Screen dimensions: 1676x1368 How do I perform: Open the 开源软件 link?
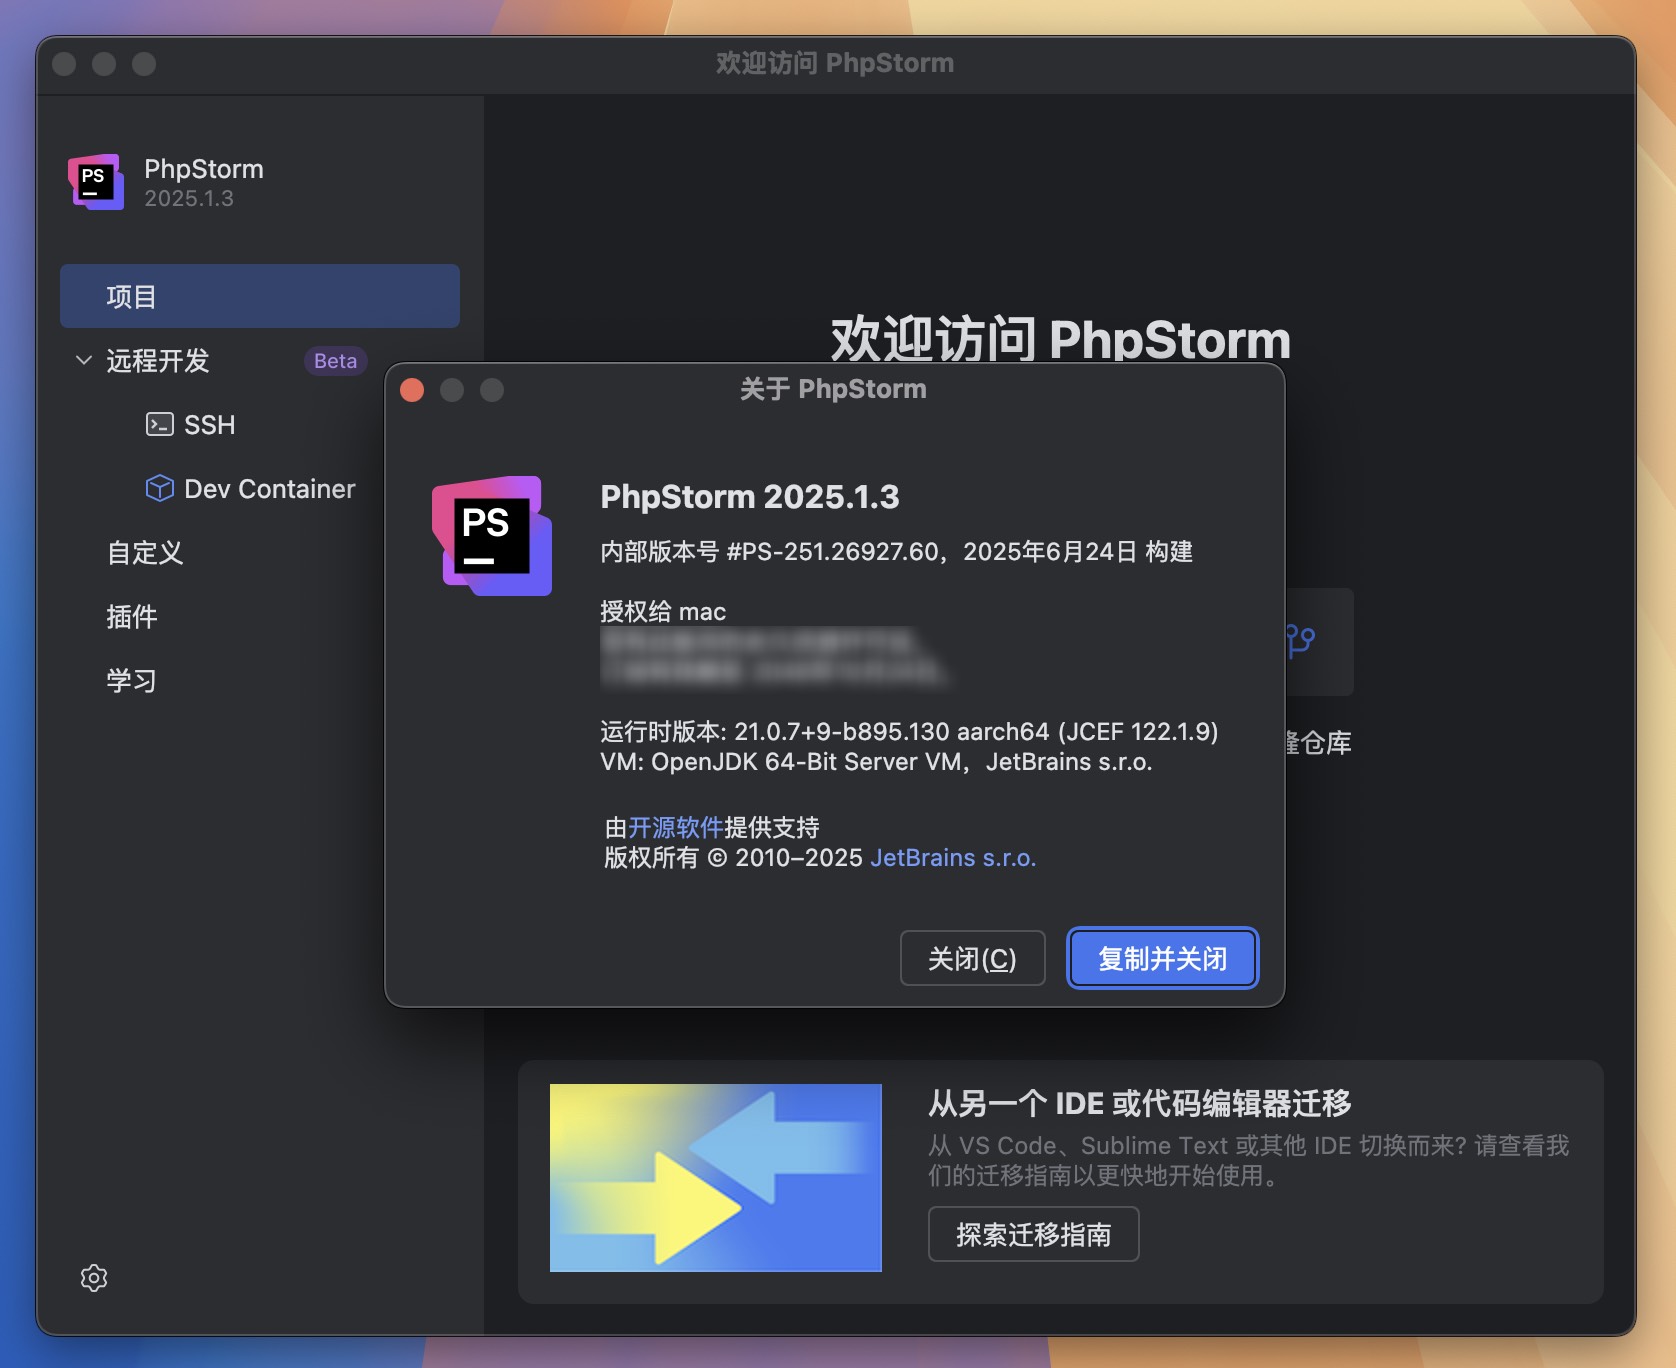coord(676,827)
